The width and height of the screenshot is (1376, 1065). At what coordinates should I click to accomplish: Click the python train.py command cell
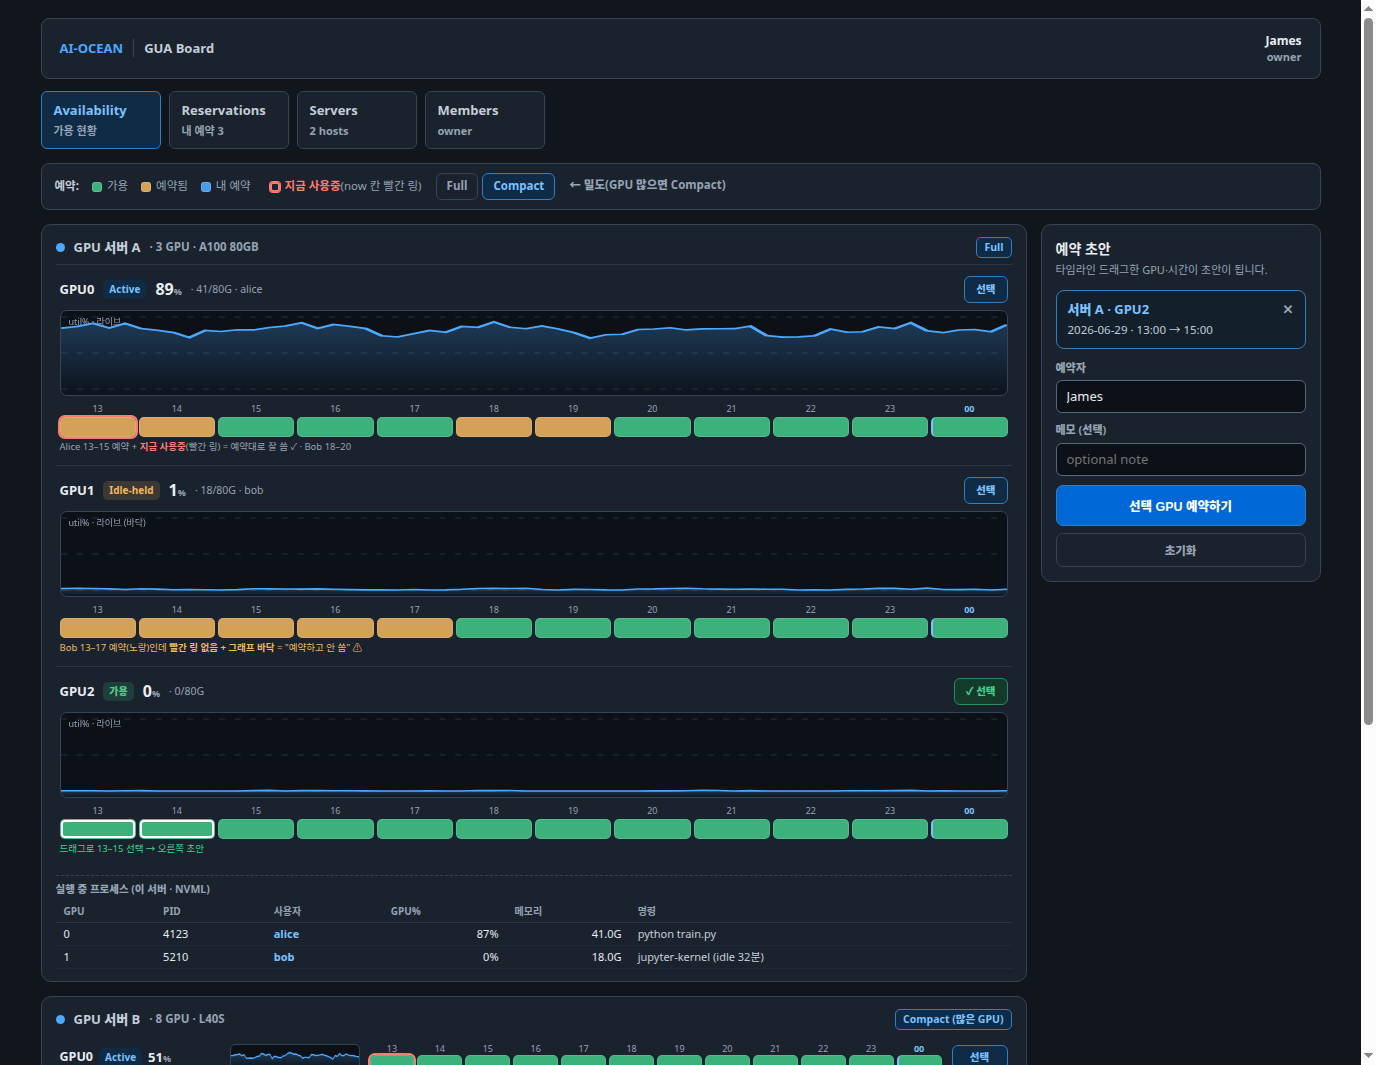point(677,934)
